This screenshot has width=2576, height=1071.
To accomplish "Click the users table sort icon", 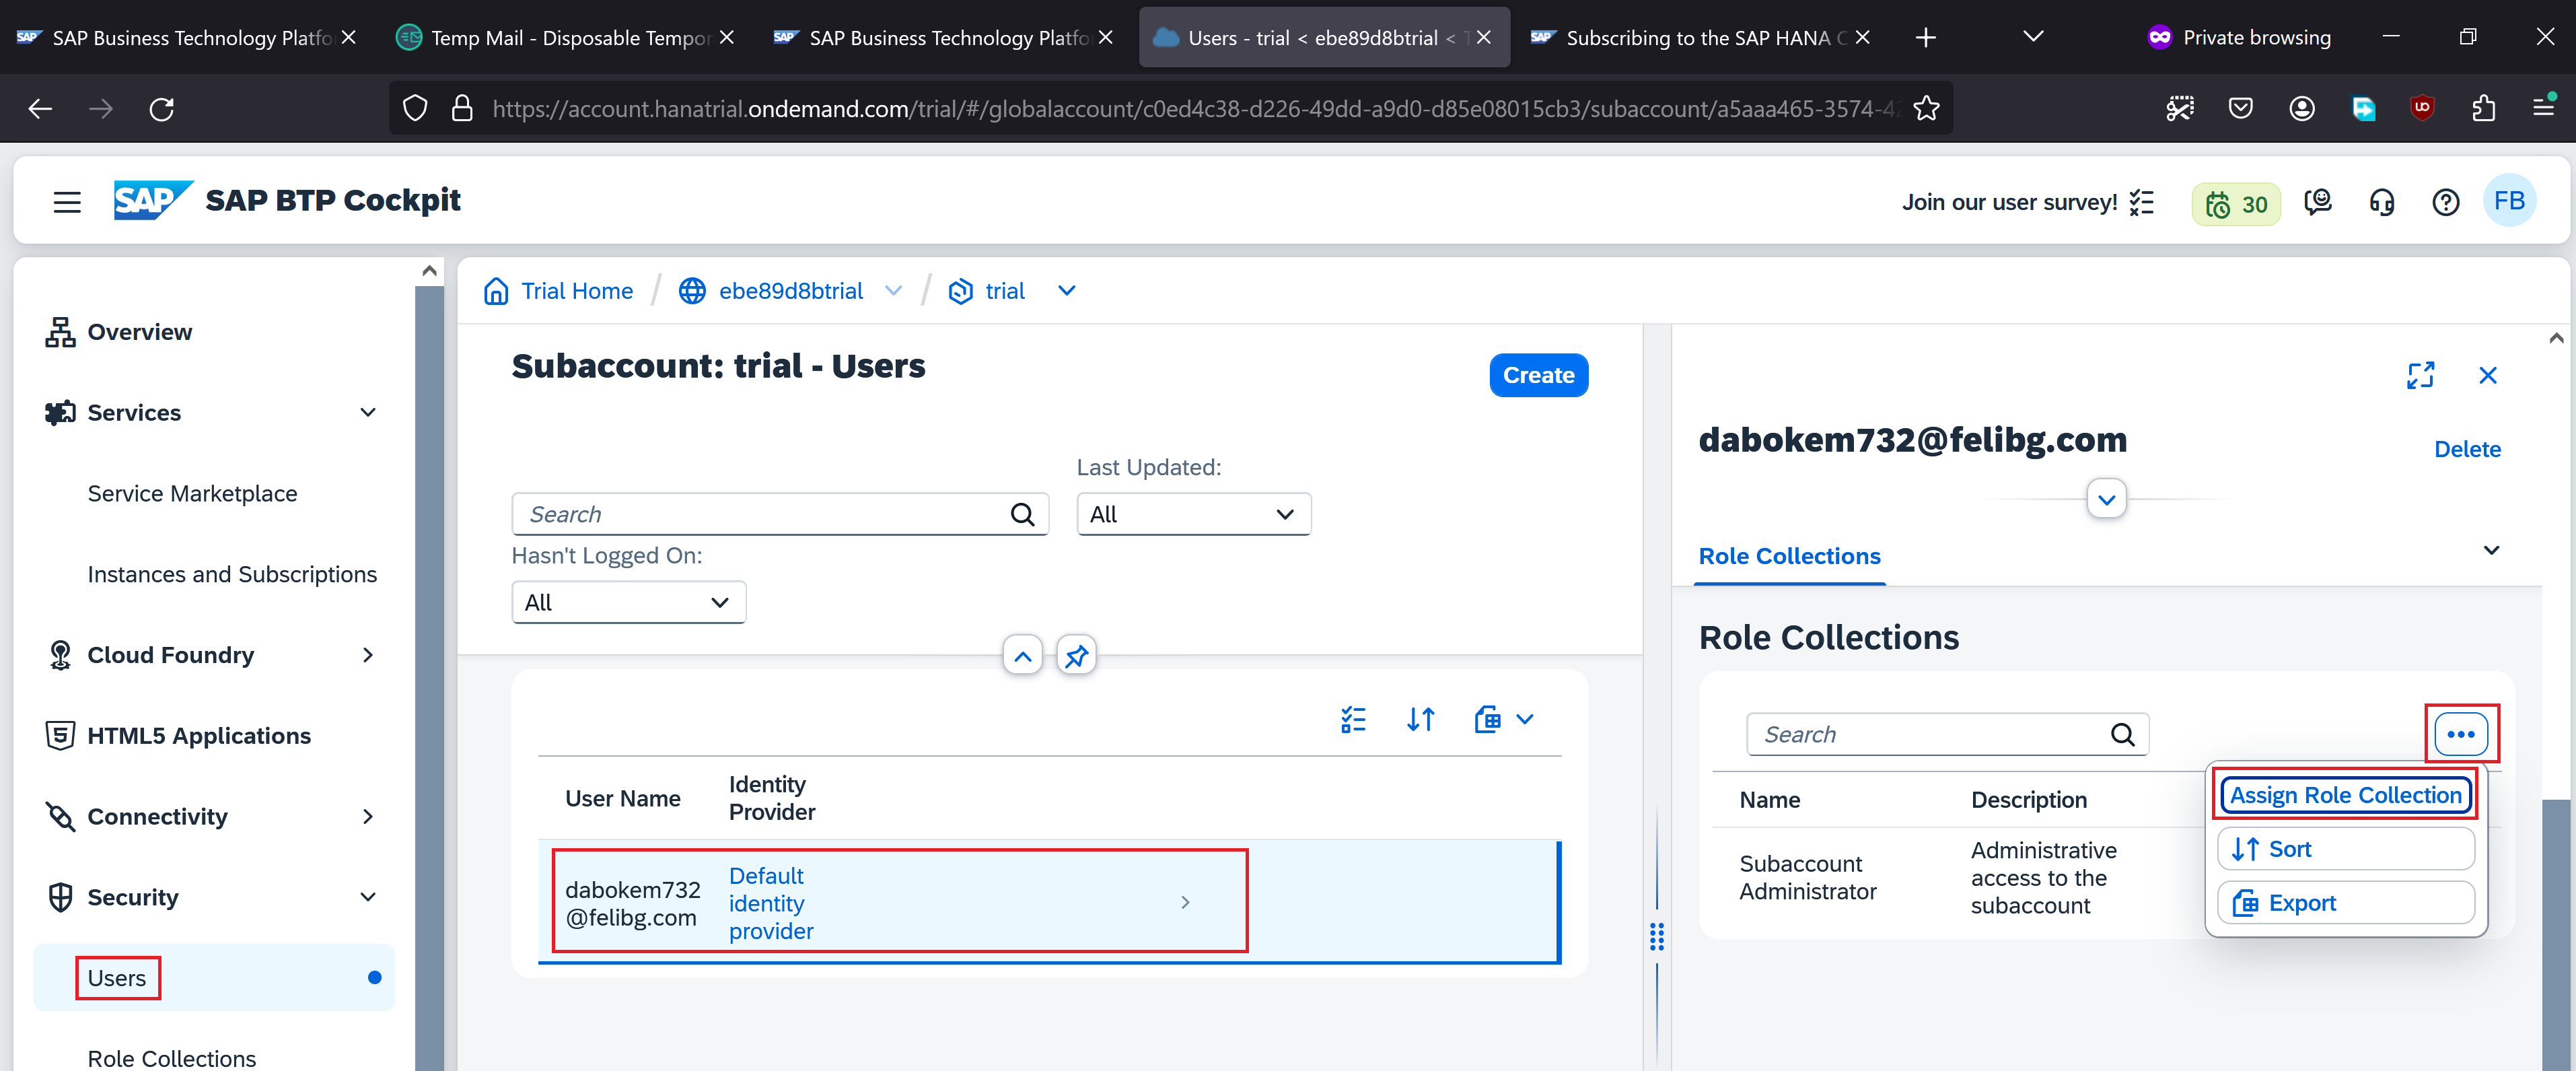I will coord(1420,719).
